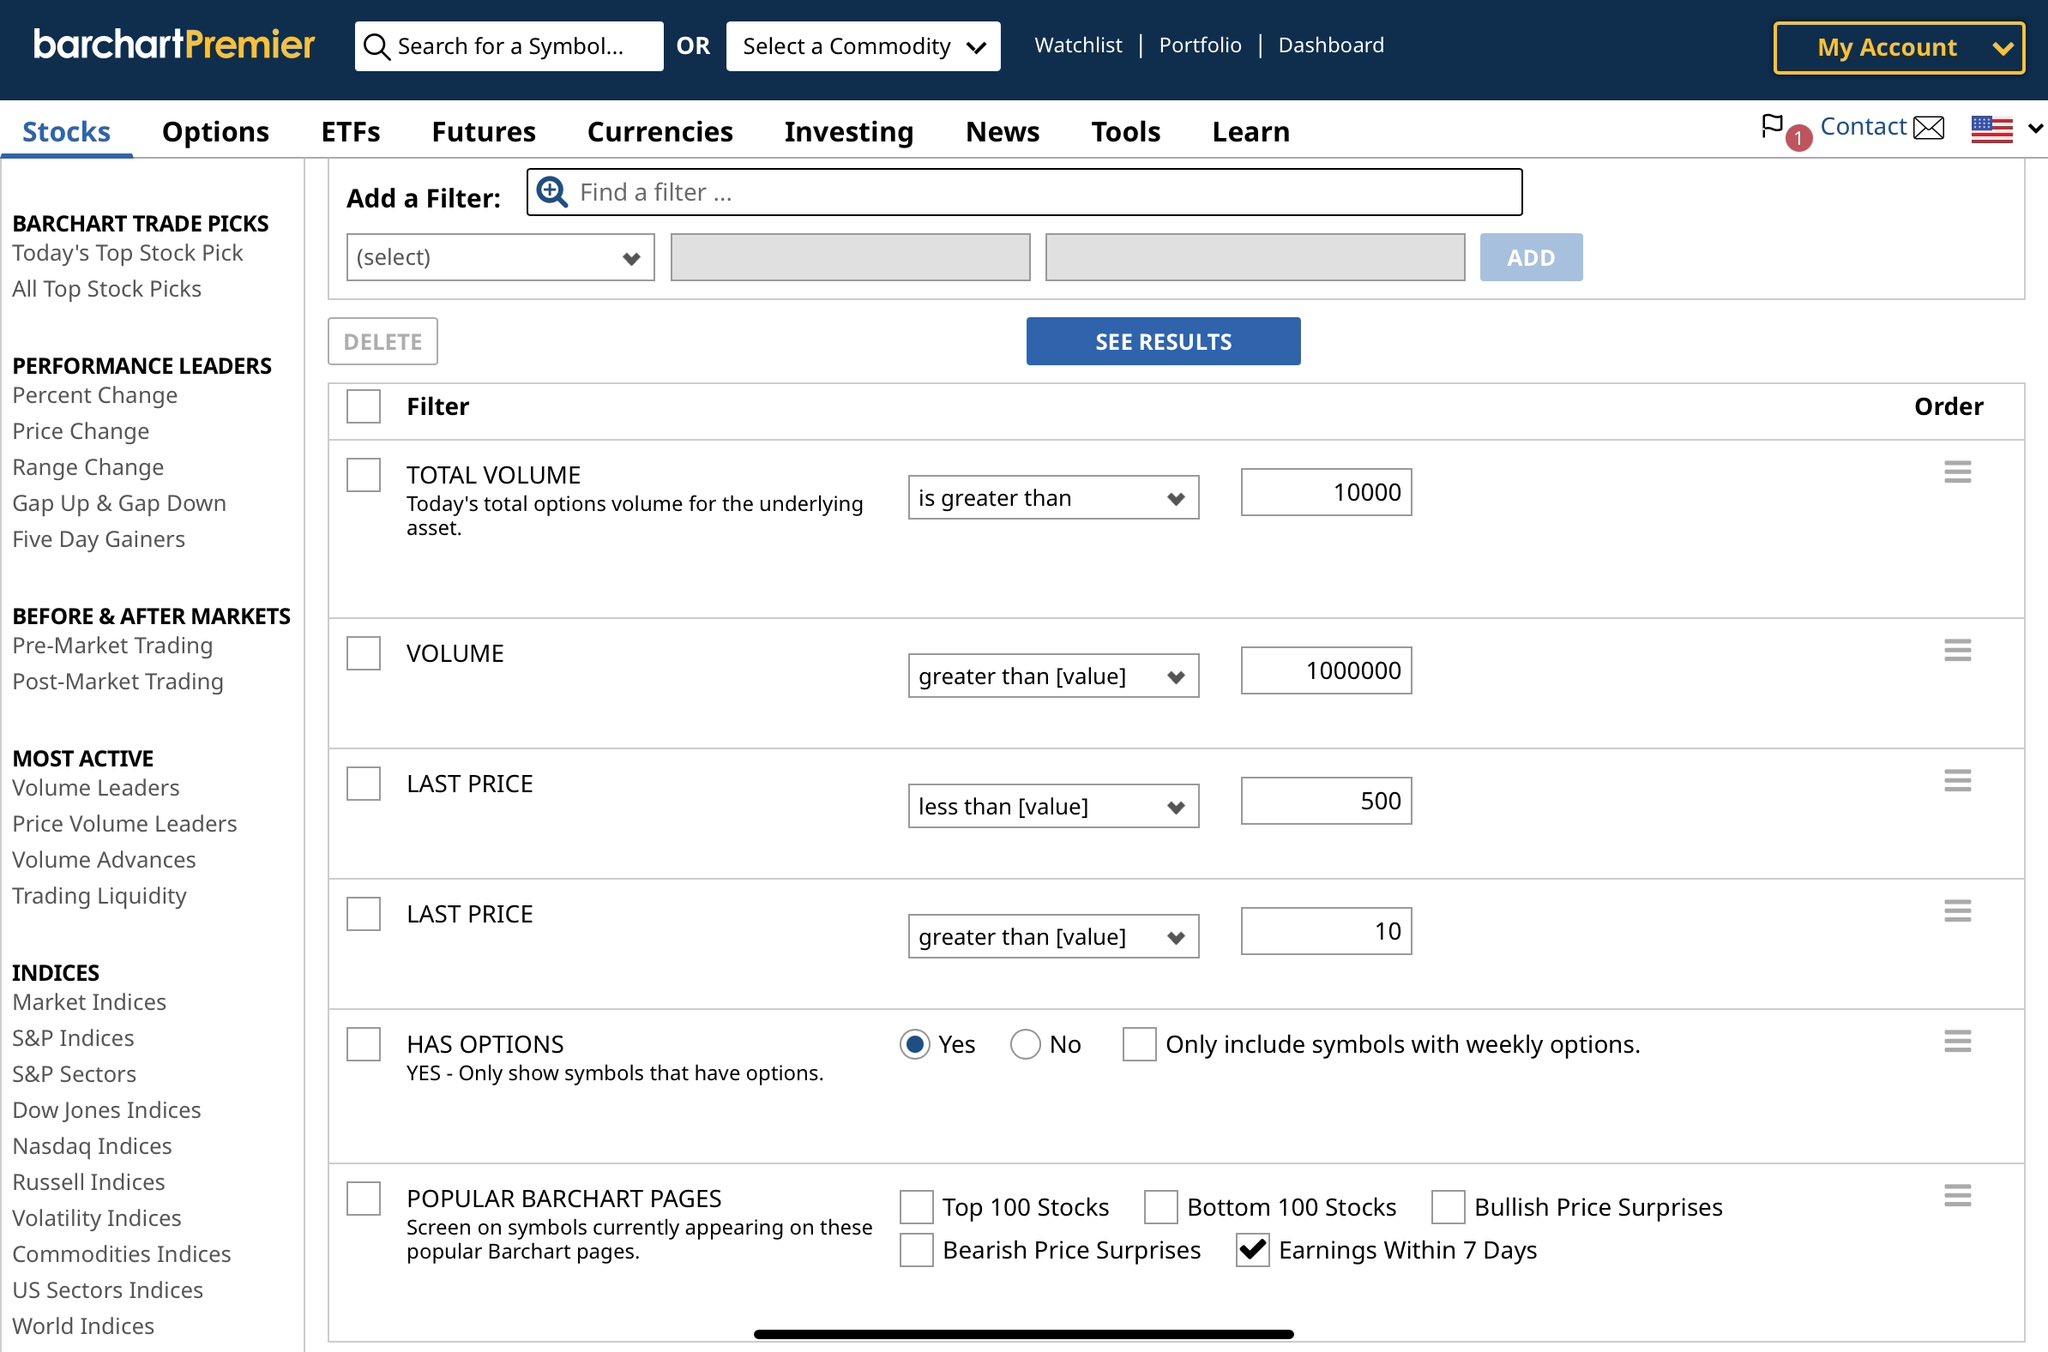Switch to the Options tab
Image resolution: width=2048 pixels, height=1352 pixels.
(214, 131)
